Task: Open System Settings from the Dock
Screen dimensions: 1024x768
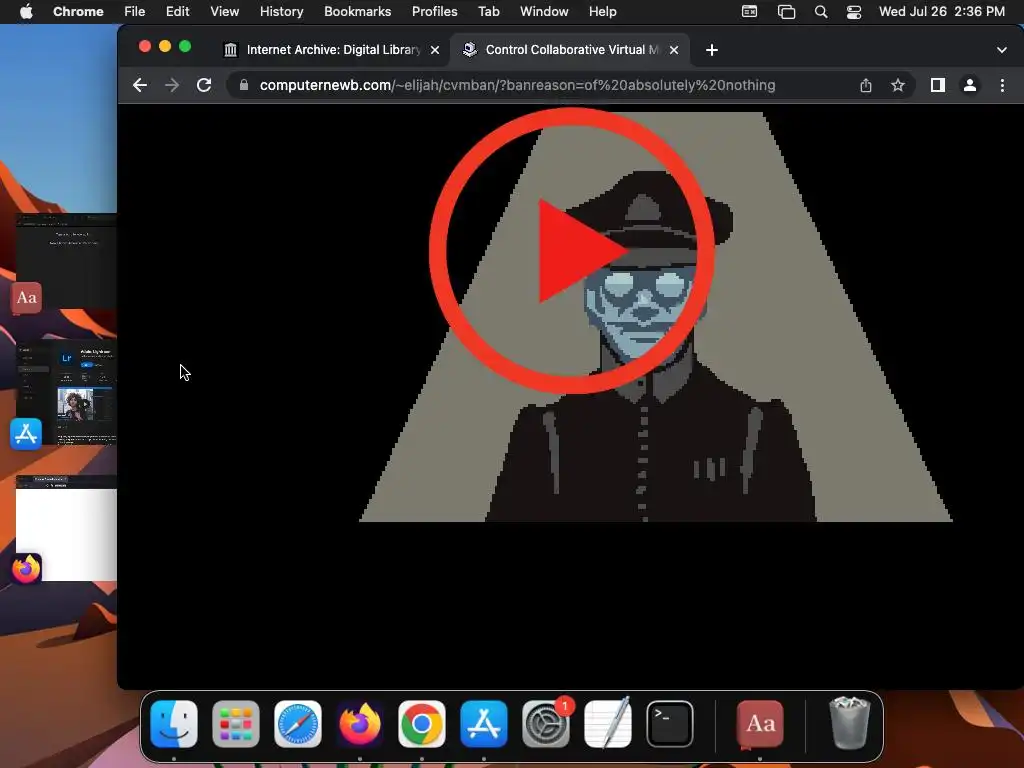Action: tap(546, 724)
